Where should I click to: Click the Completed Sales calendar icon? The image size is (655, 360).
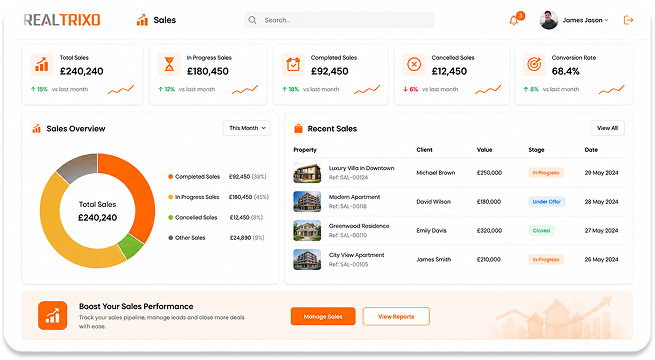point(293,64)
